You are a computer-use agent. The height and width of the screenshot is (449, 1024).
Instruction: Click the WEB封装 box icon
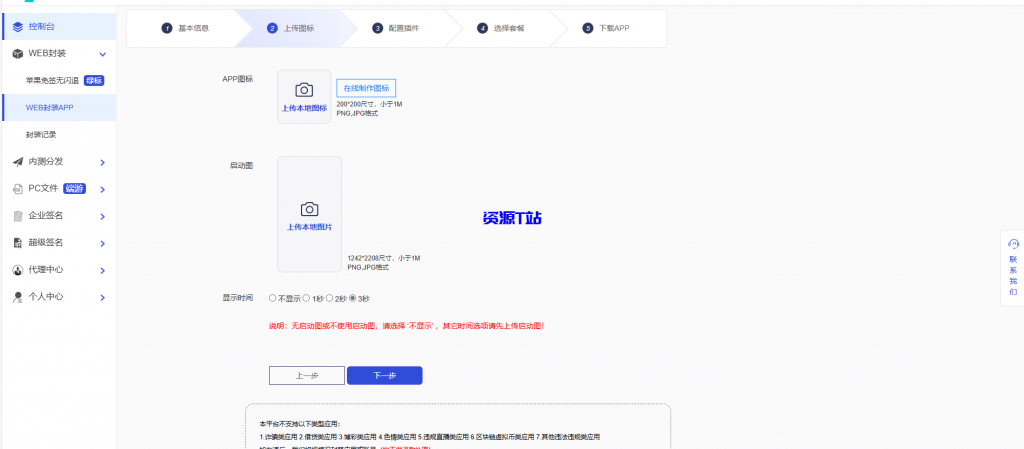click(18, 54)
